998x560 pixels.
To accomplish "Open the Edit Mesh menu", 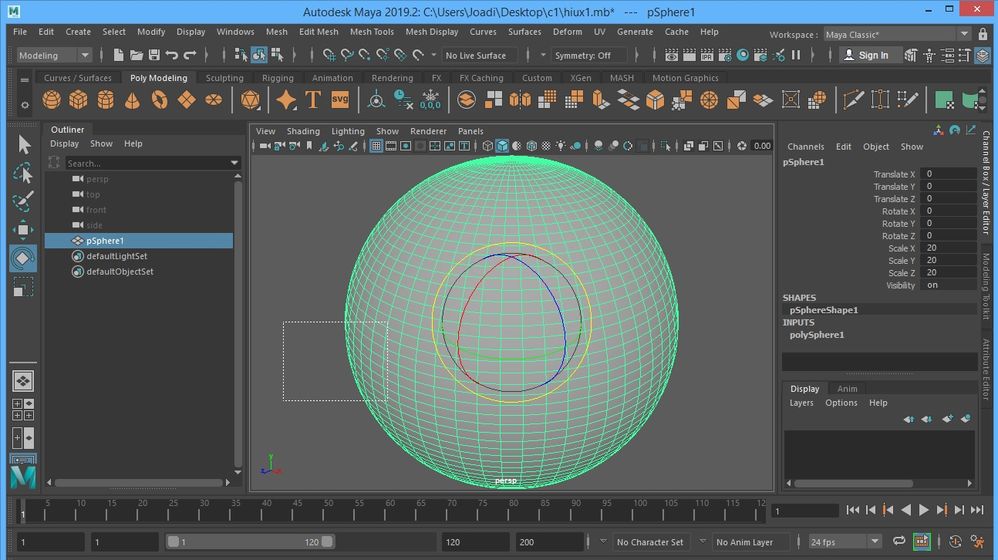I will [x=318, y=32].
